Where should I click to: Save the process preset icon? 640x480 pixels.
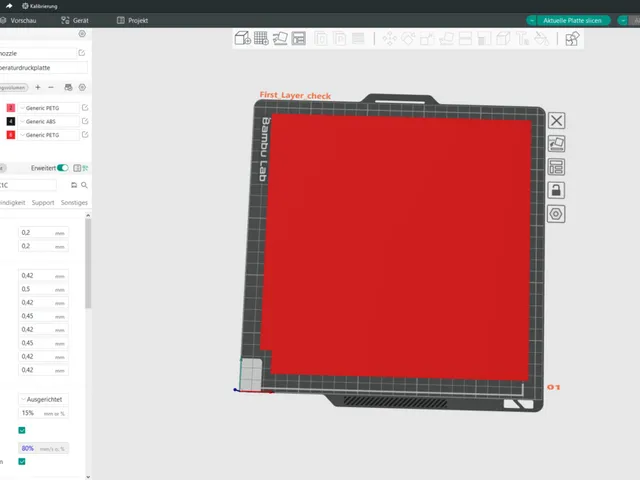coord(74,185)
